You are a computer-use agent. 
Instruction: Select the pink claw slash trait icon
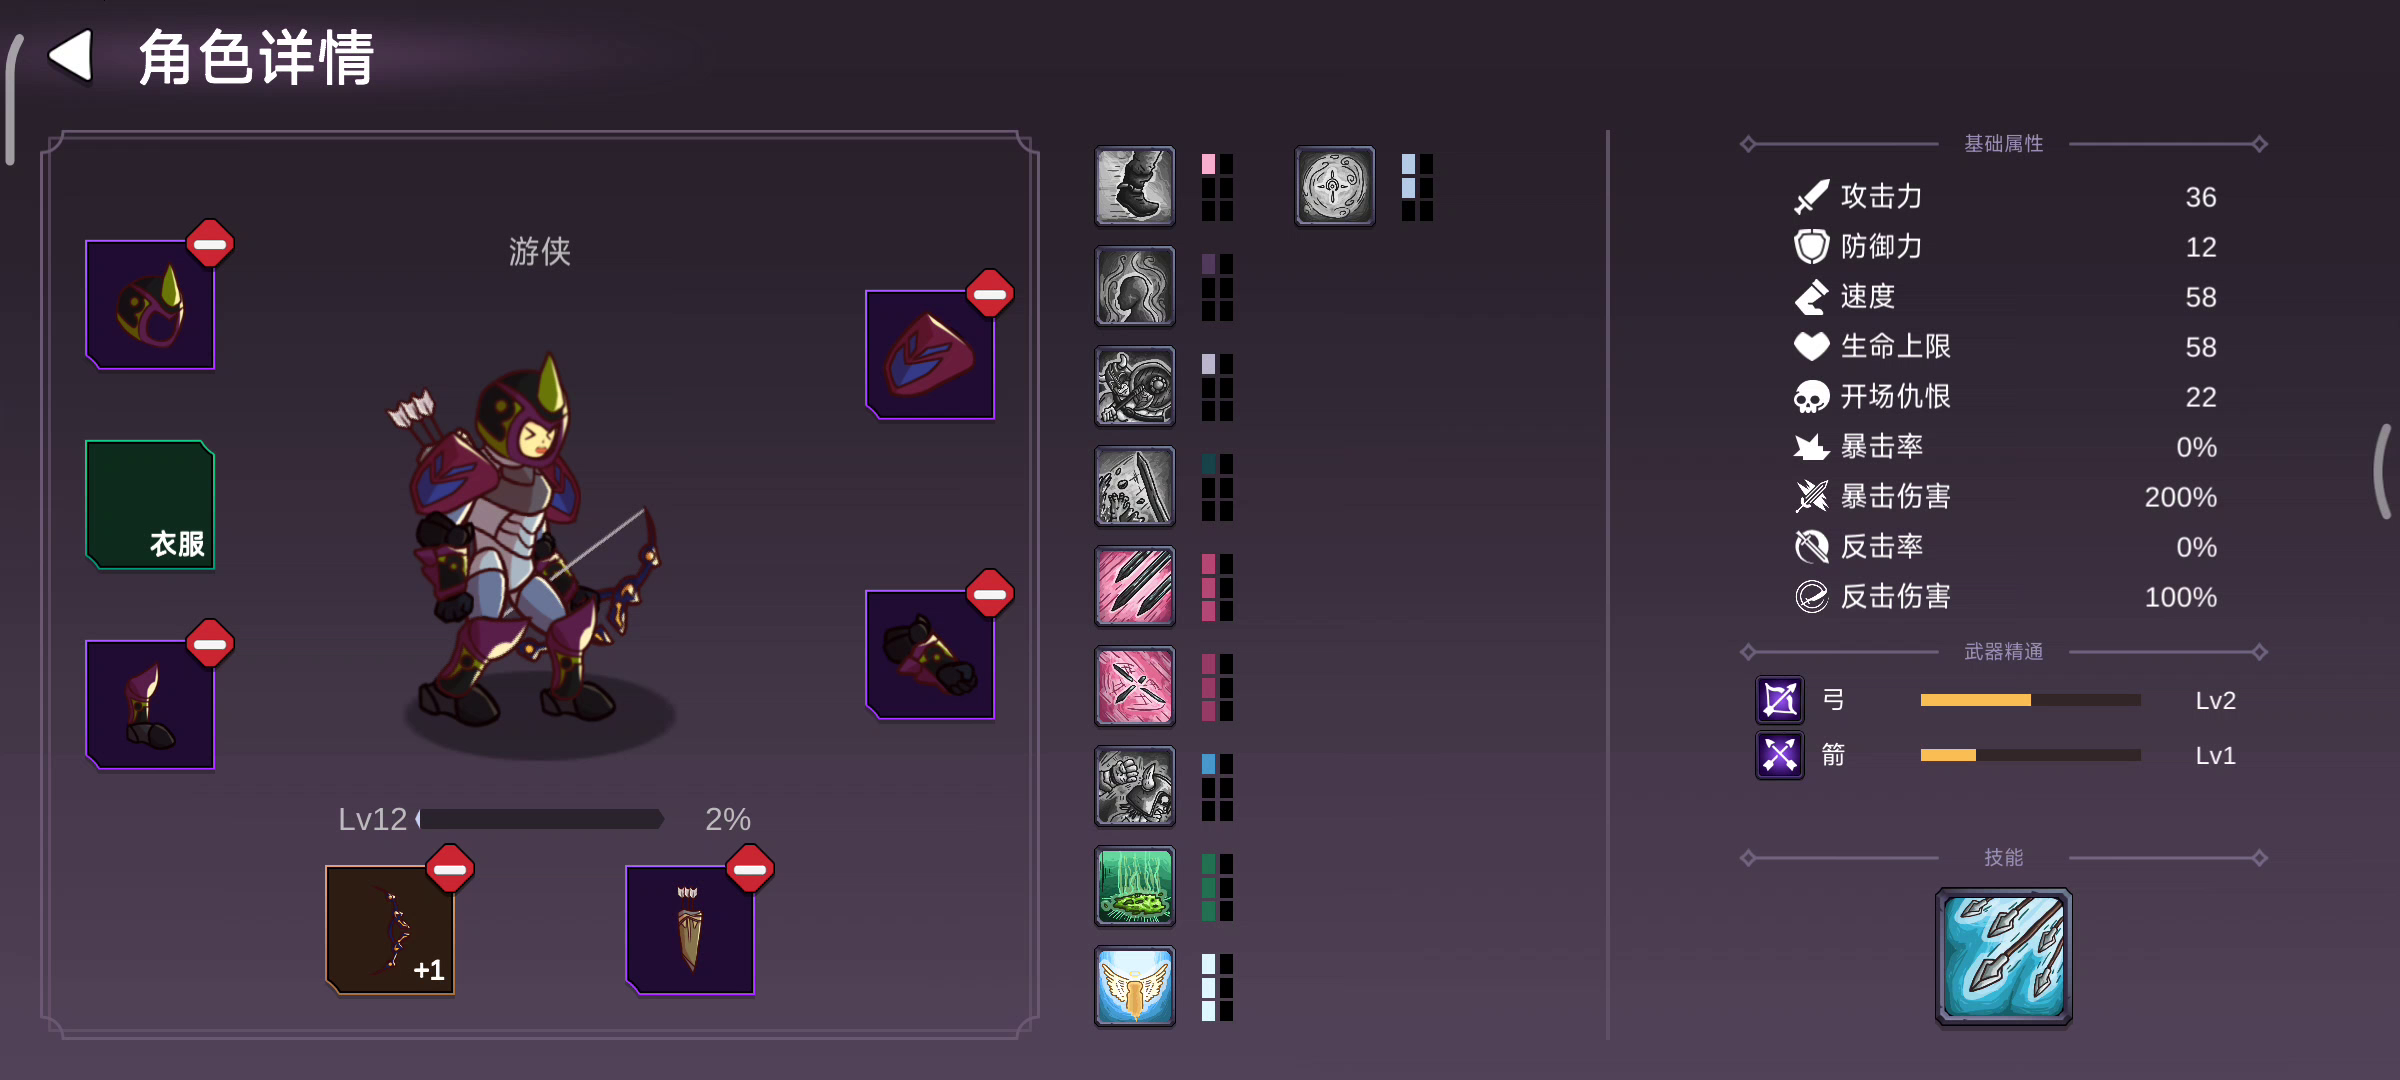click(x=1135, y=586)
